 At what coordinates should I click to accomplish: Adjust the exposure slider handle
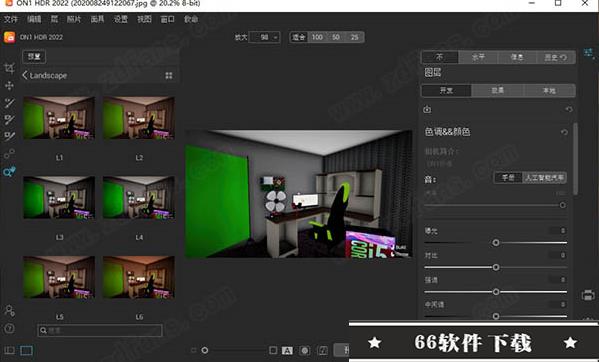click(x=496, y=242)
